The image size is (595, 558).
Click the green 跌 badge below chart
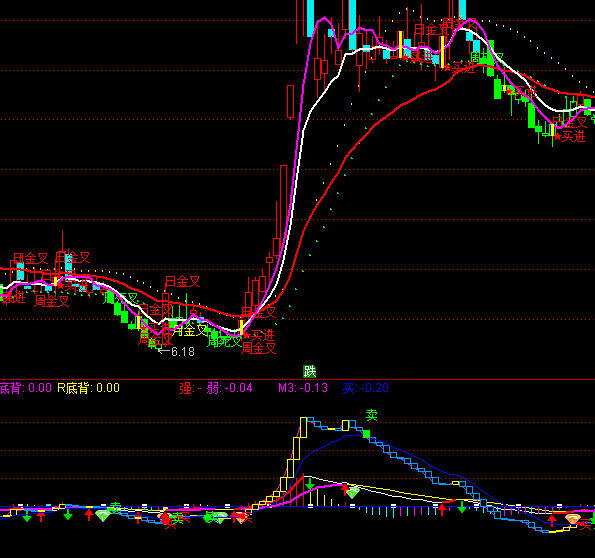(310, 371)
